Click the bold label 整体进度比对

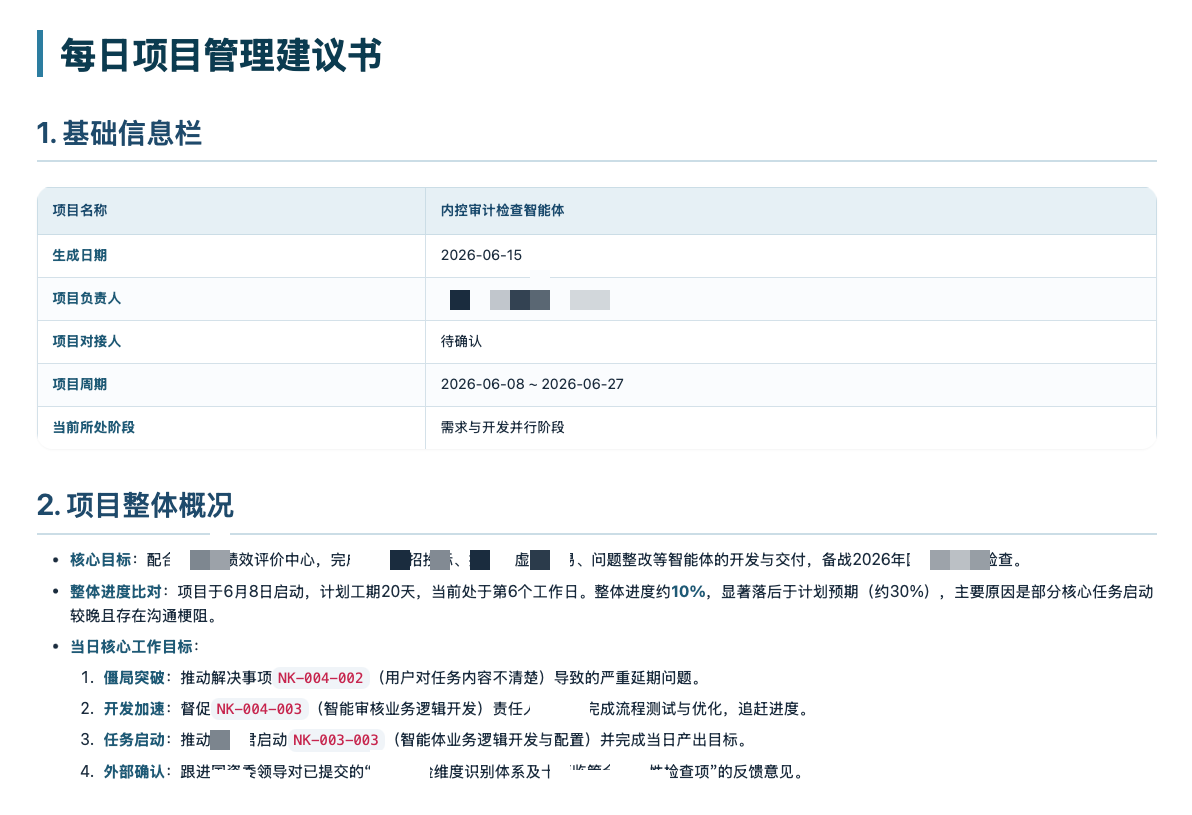[x=116, y=591]
